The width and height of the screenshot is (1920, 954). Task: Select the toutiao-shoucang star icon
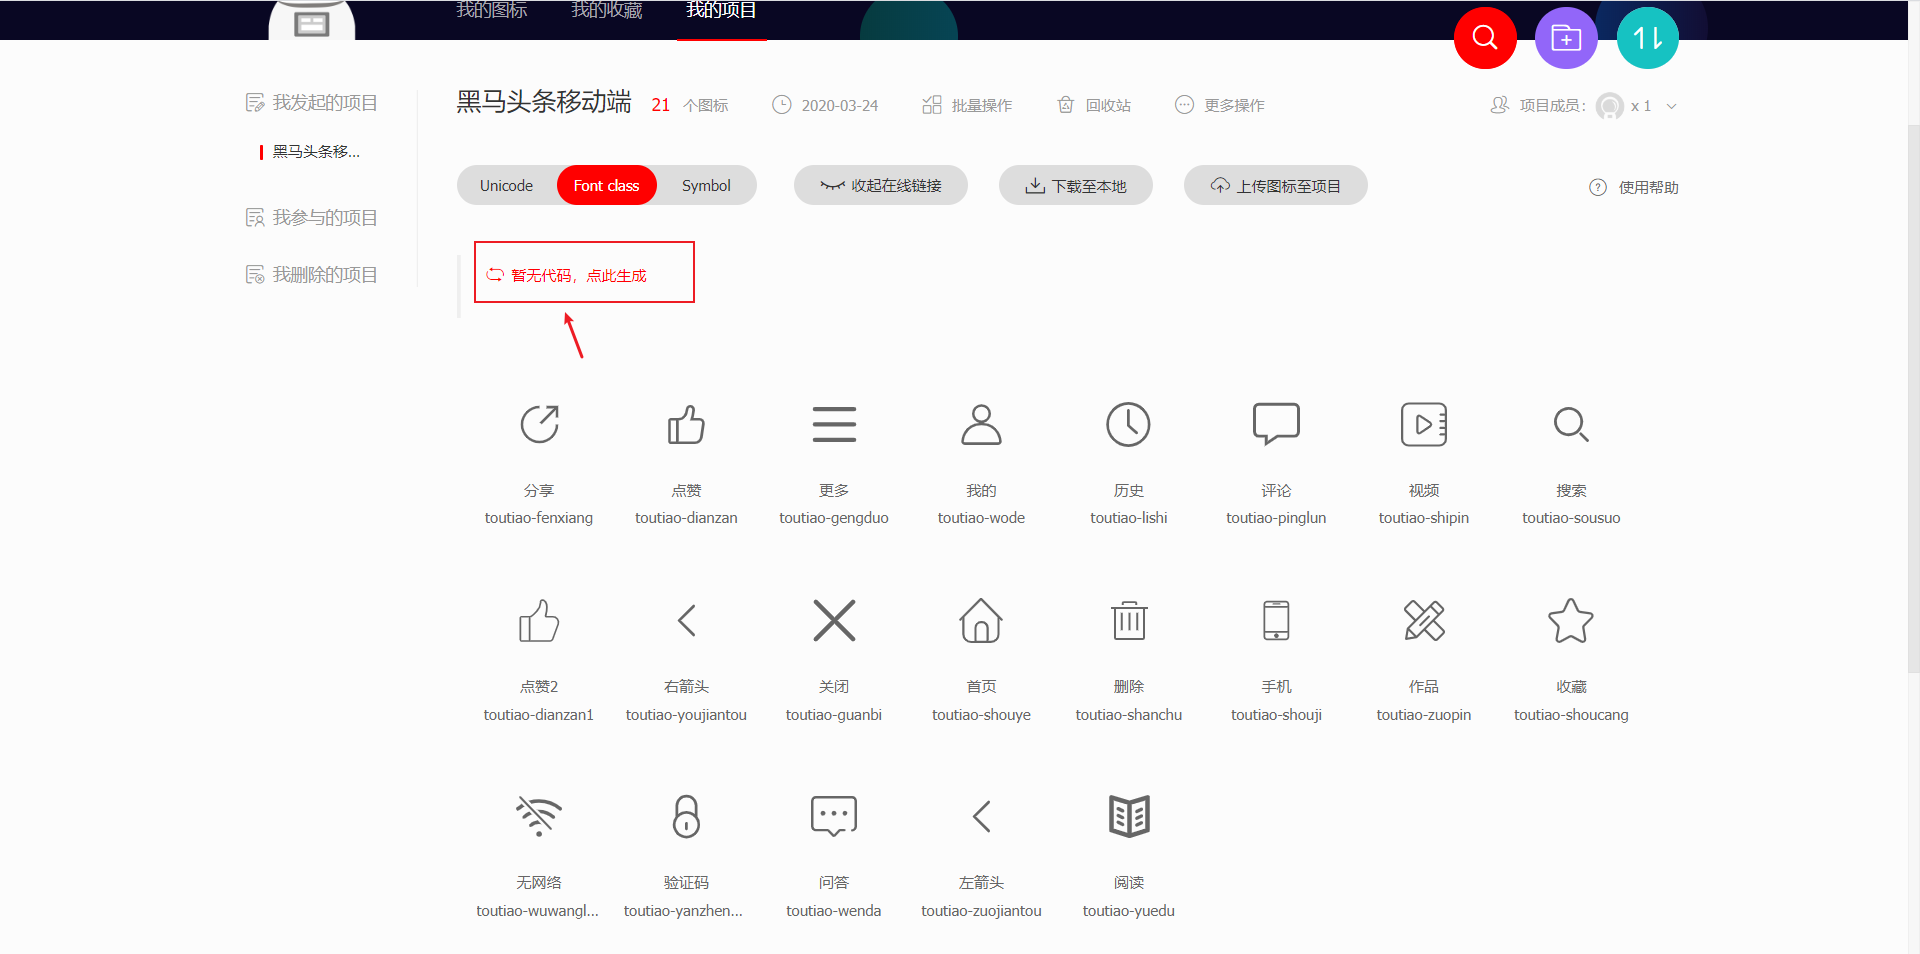tap(1571, 621)
